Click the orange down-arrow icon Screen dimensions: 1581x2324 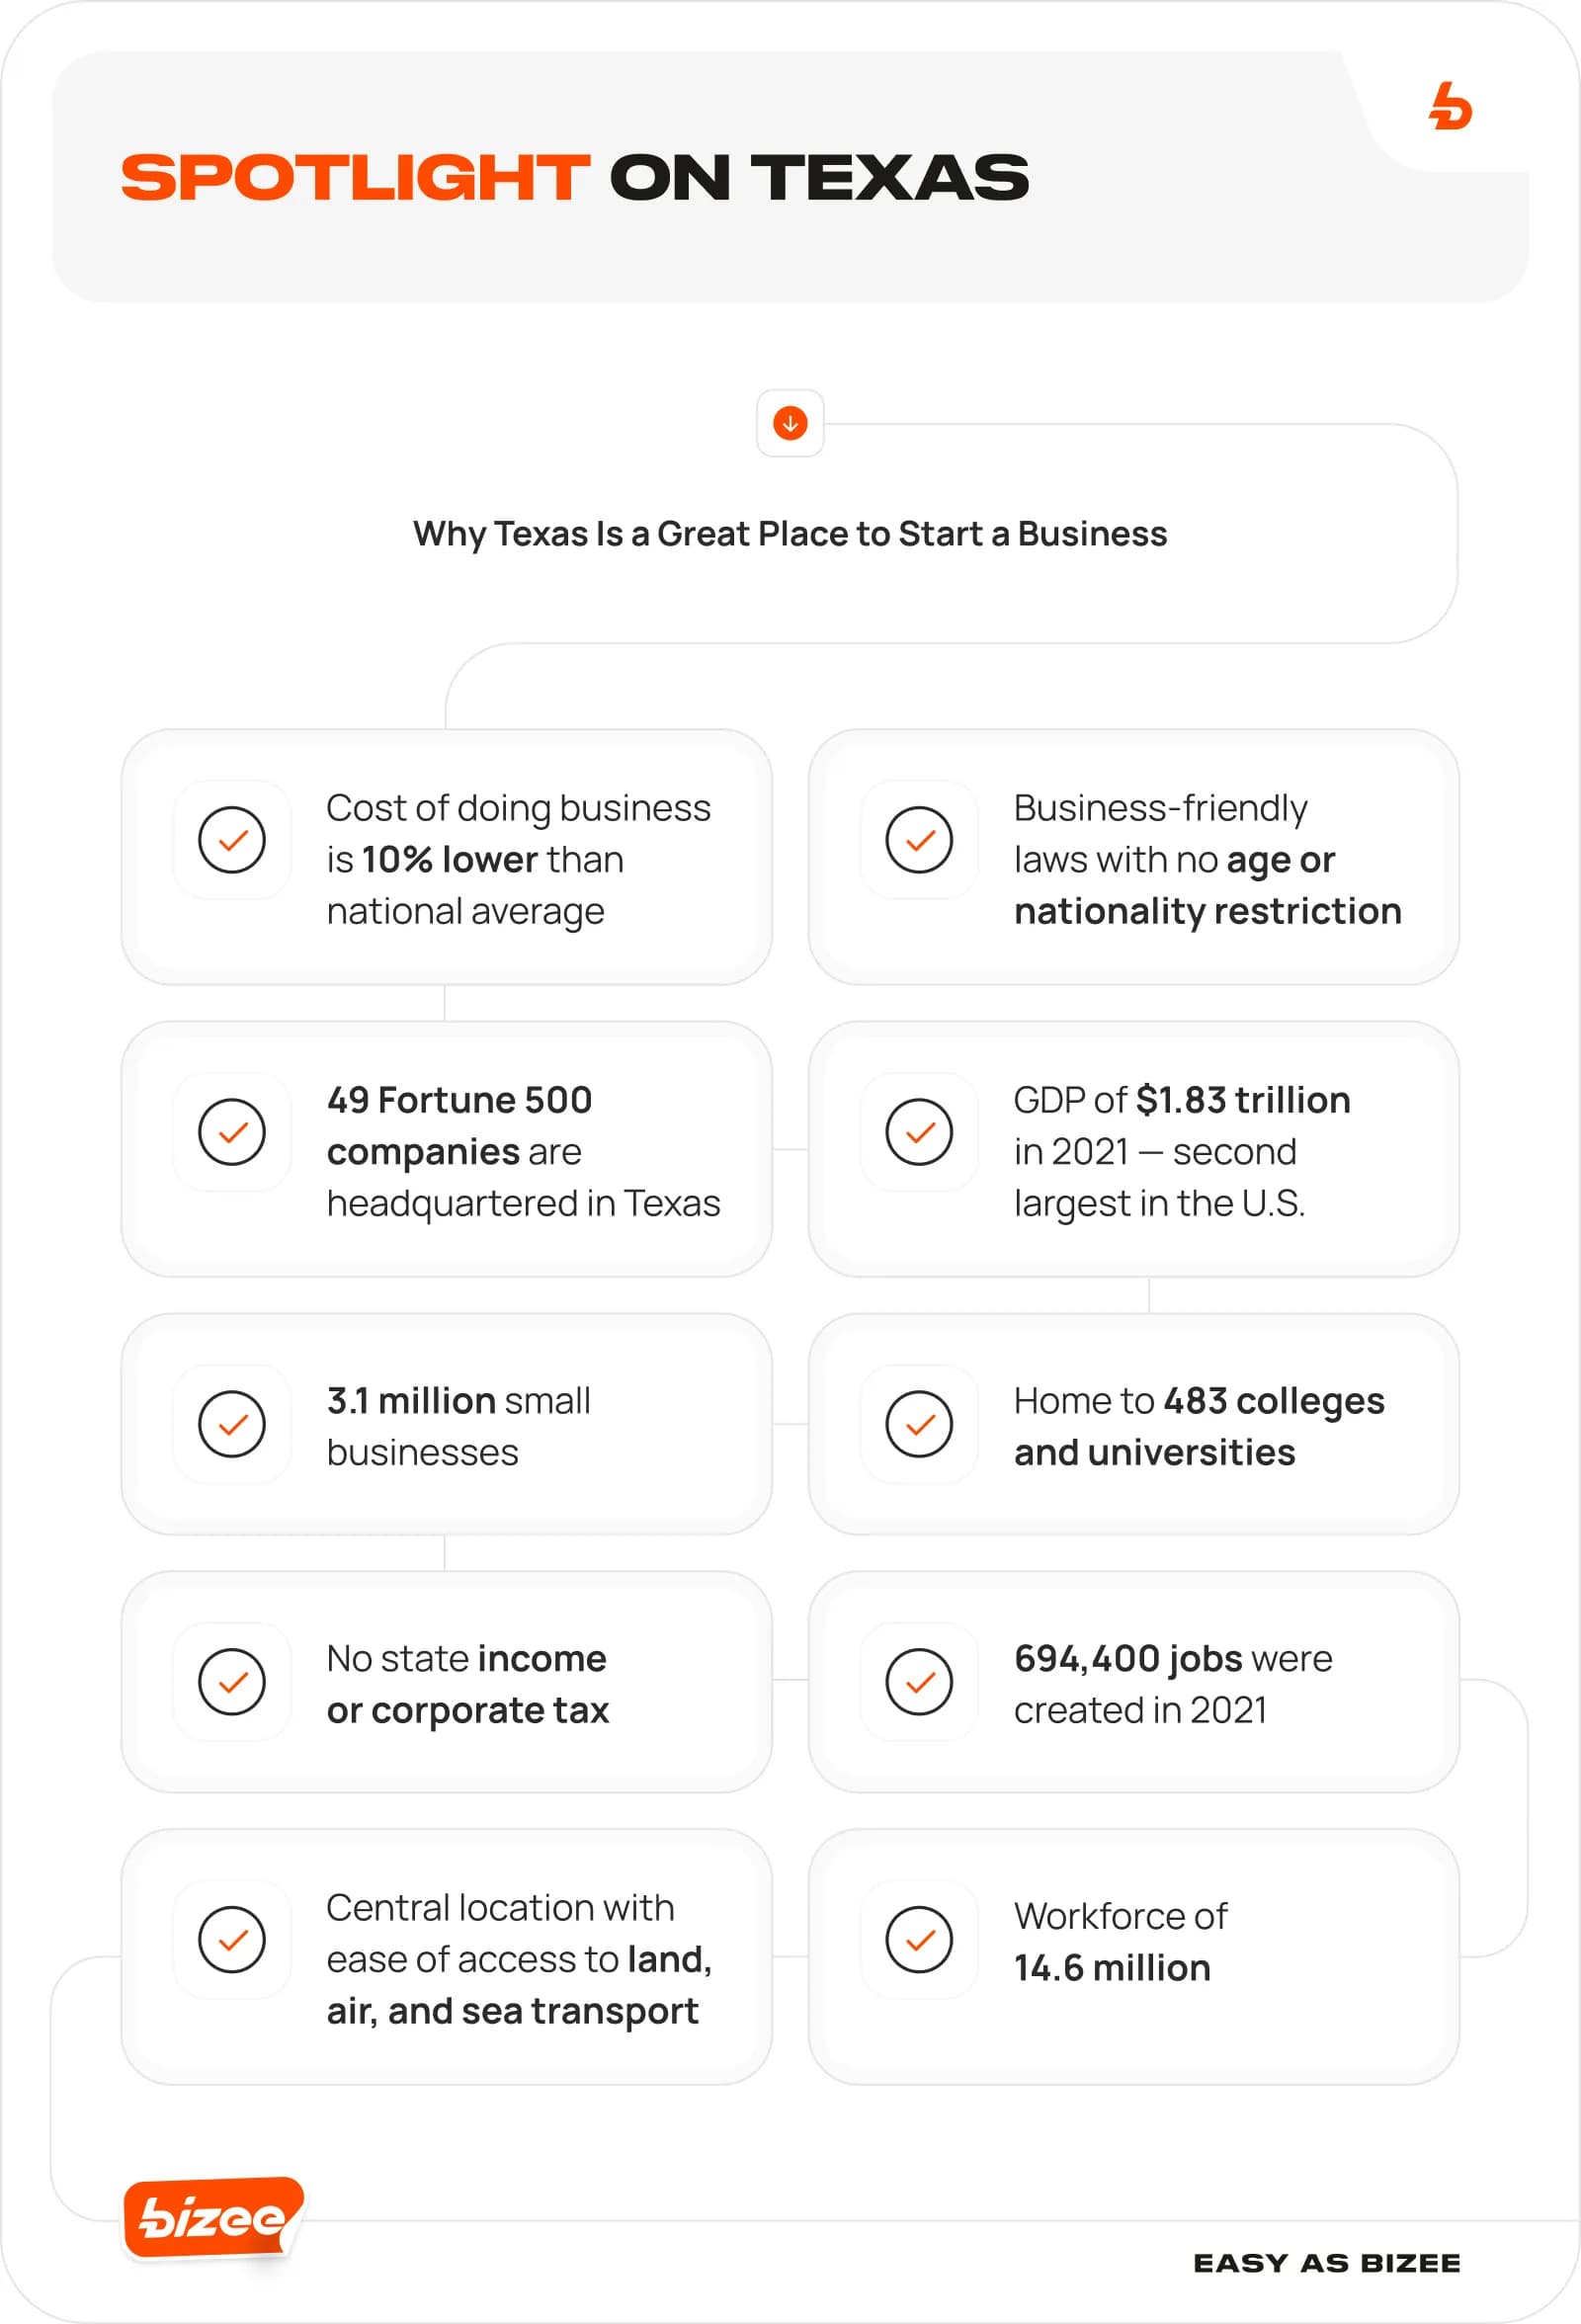click(790, 423)
